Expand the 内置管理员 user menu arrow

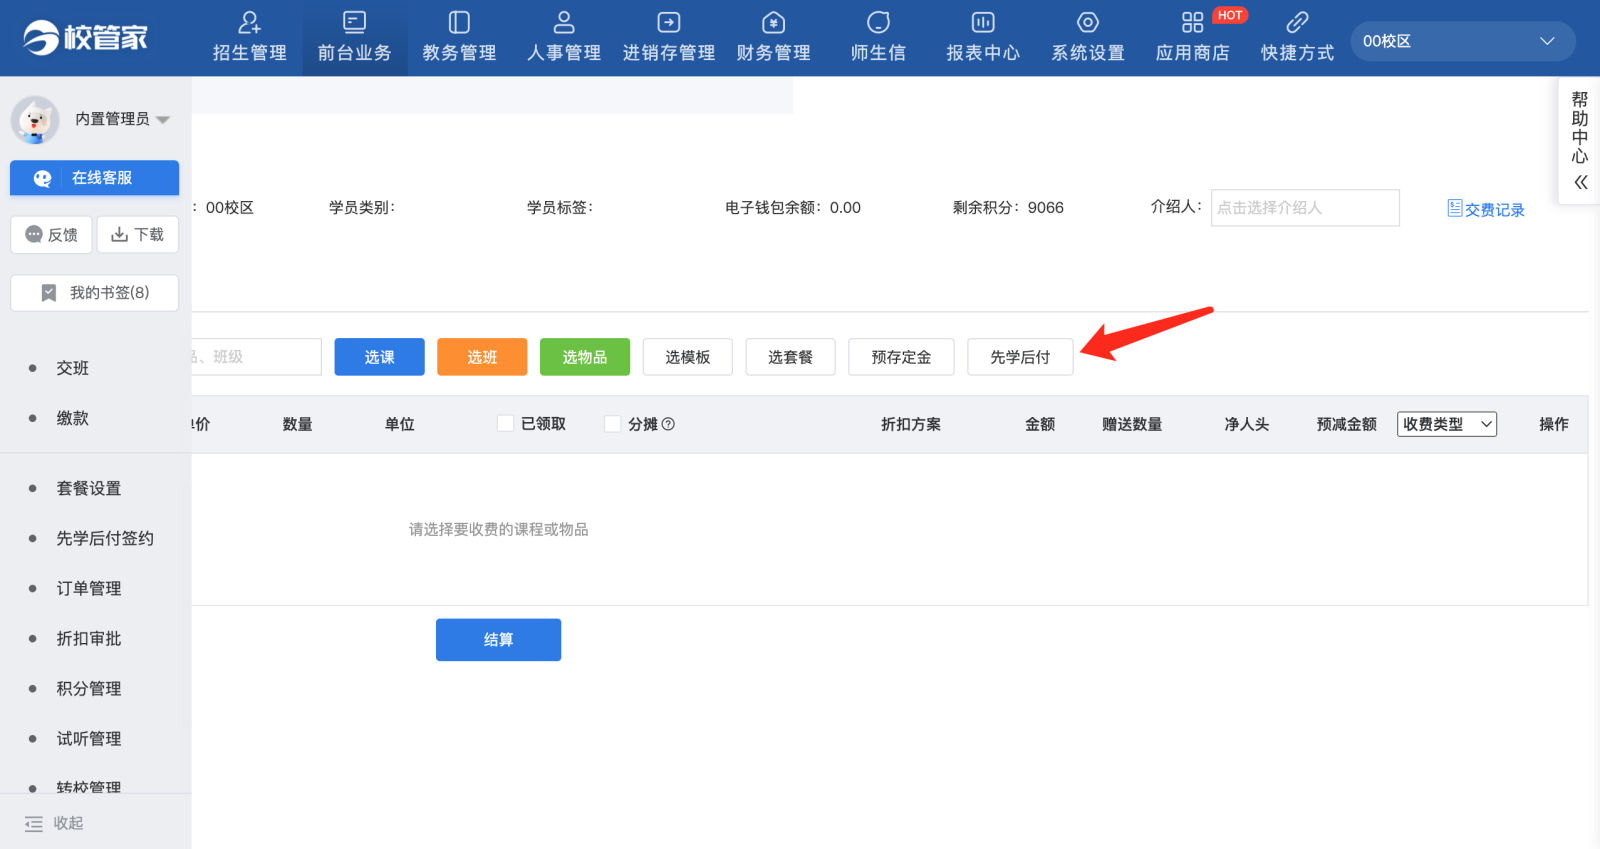click(x=163, y=119)
